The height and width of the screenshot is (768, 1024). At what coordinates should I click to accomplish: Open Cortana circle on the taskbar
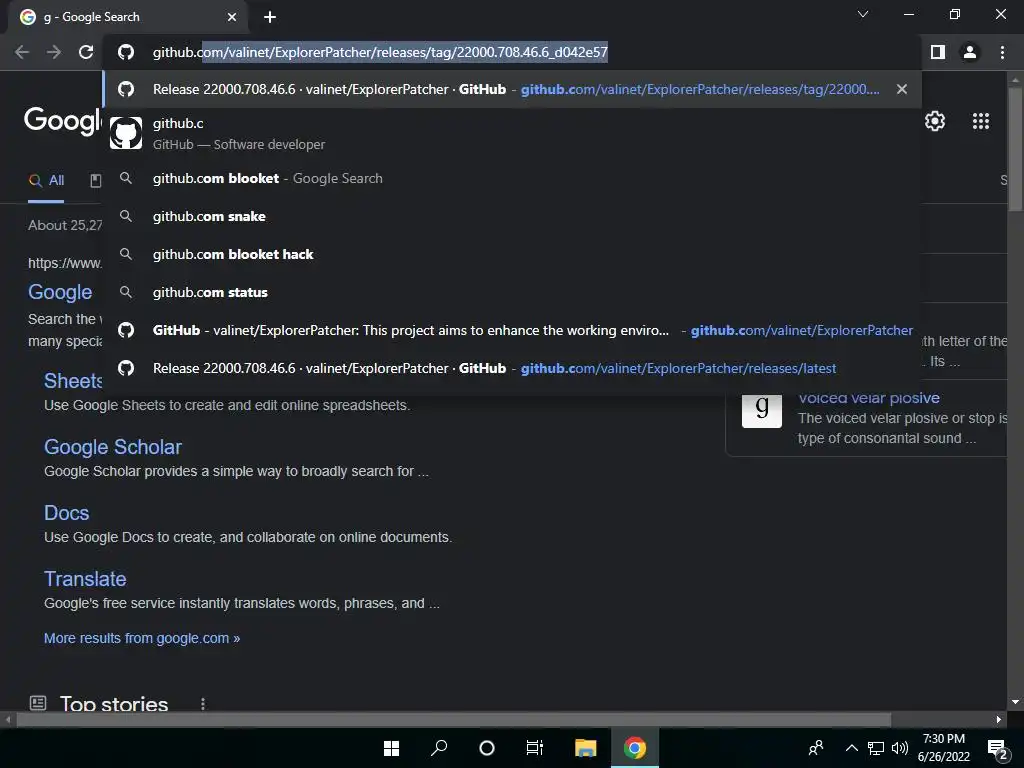point(487,748)
